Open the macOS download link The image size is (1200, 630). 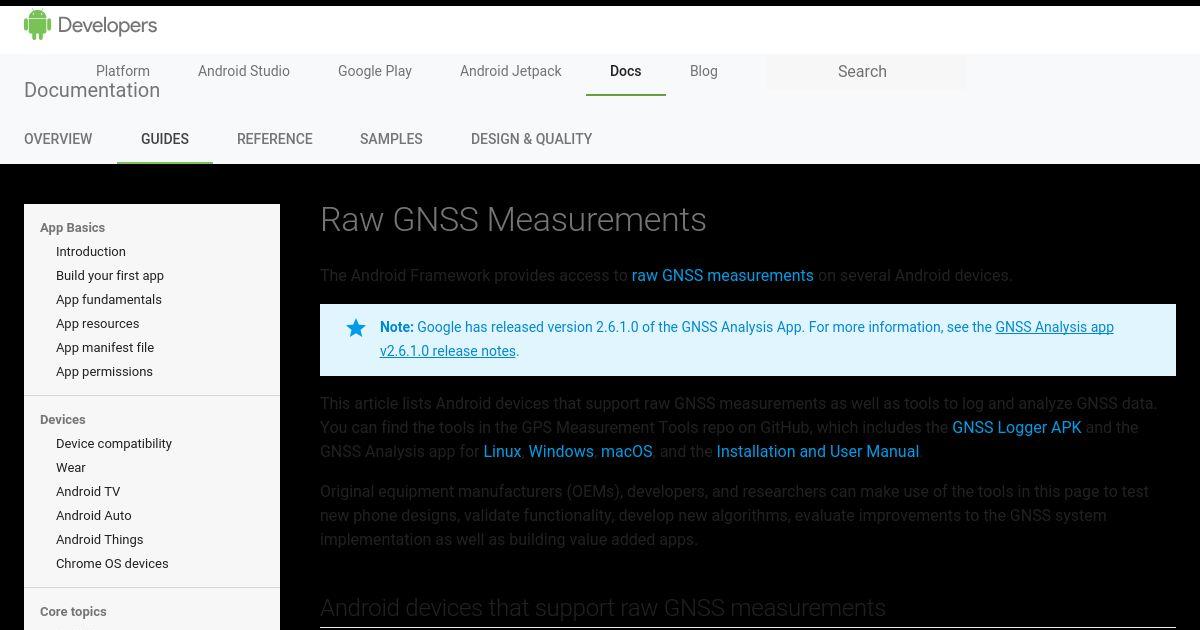pyautogui.click(x=627, y=452)
